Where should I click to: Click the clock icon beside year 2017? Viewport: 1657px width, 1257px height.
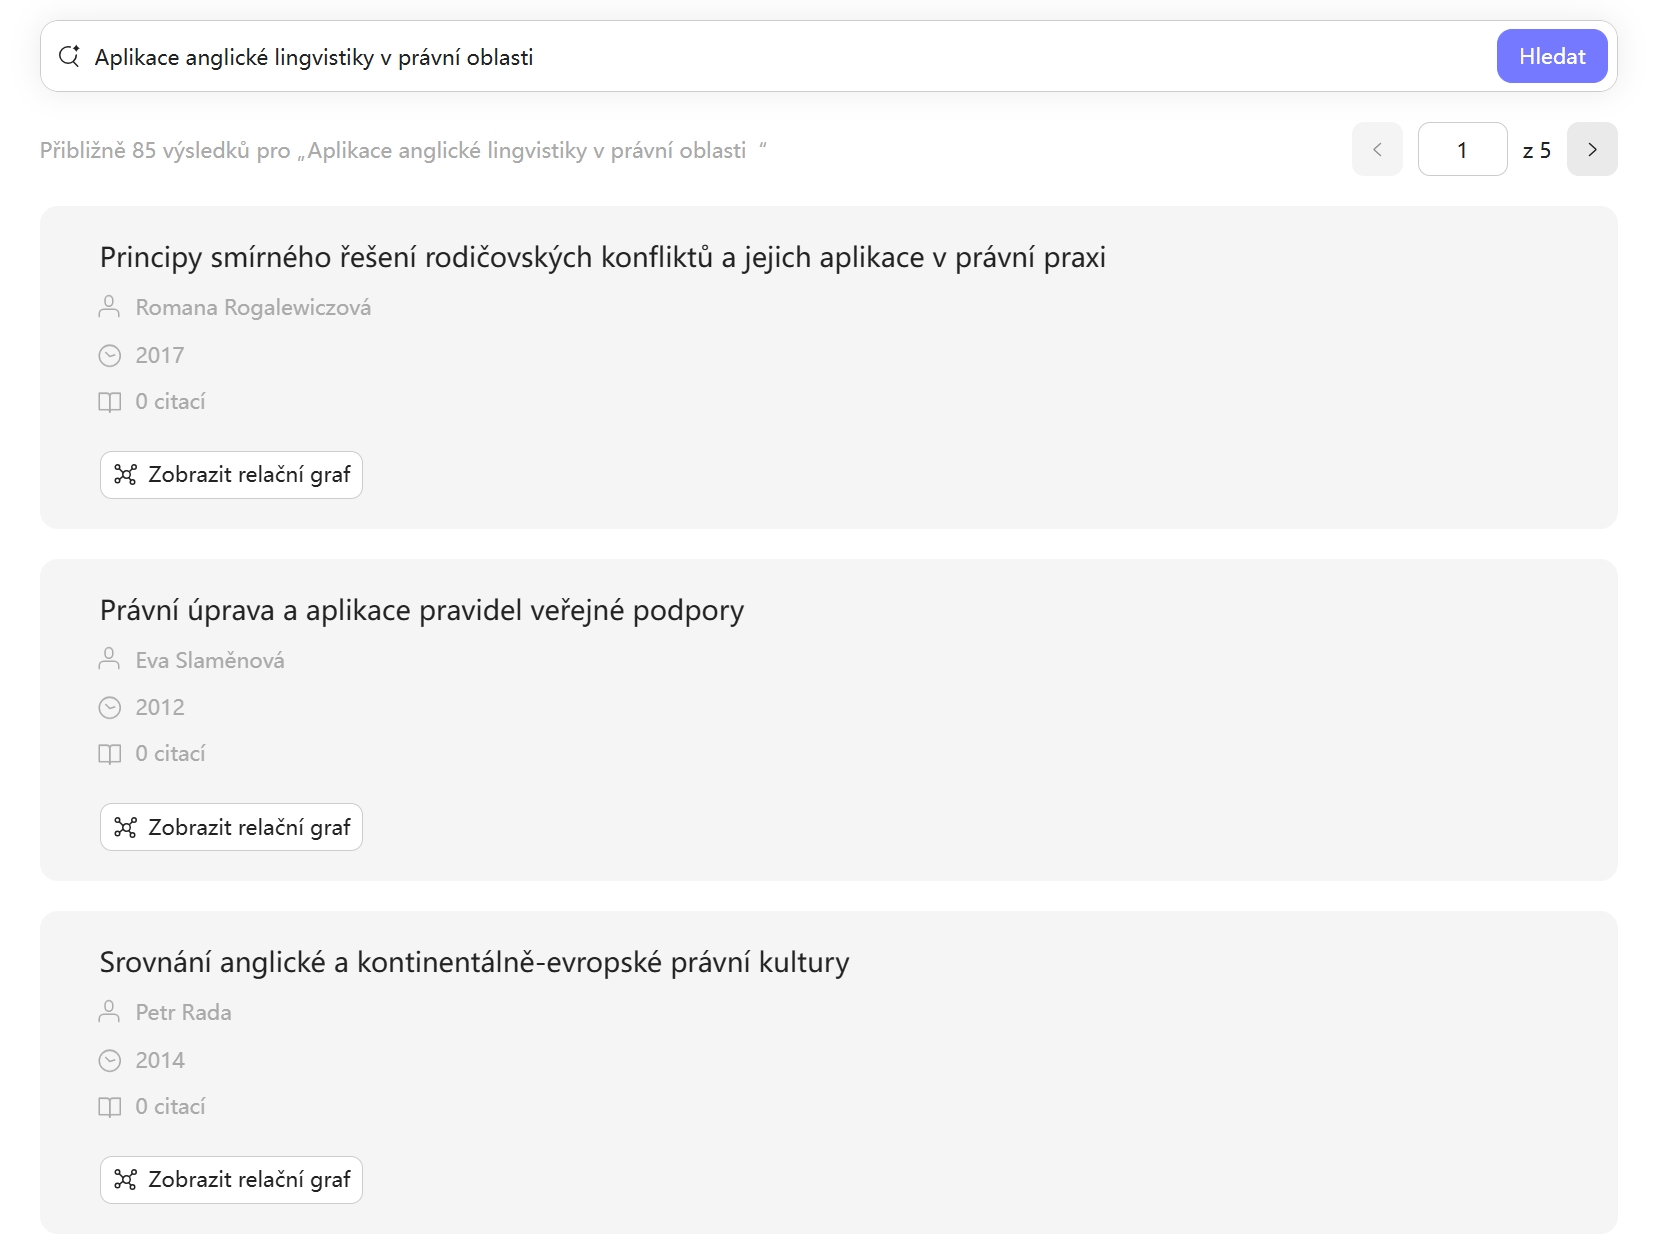coord(109,355)
